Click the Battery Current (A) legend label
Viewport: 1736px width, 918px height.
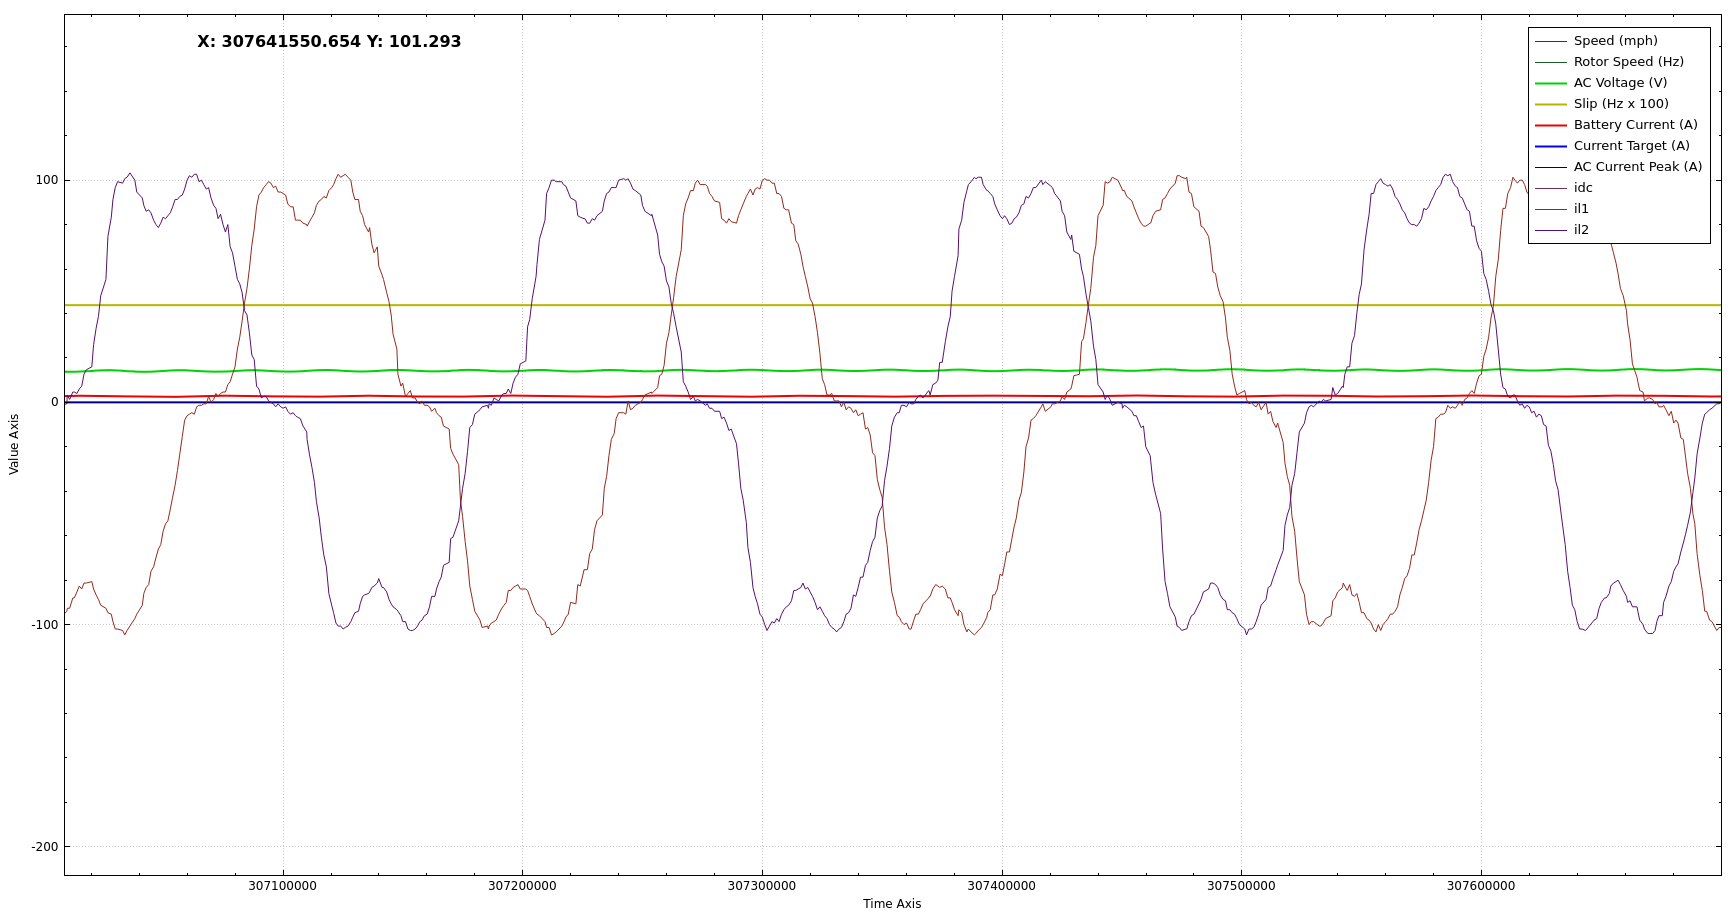coord(1635,125)
